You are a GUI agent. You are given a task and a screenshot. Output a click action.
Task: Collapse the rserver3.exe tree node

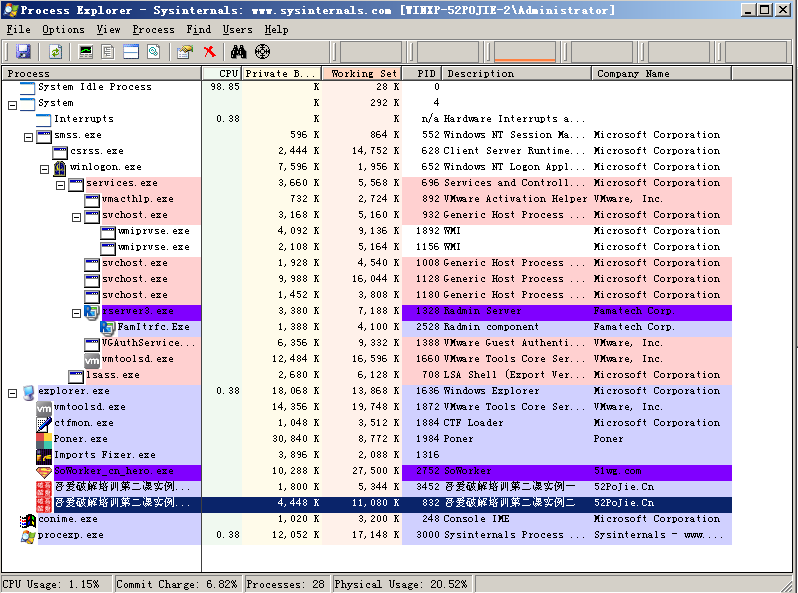[76, 312]
